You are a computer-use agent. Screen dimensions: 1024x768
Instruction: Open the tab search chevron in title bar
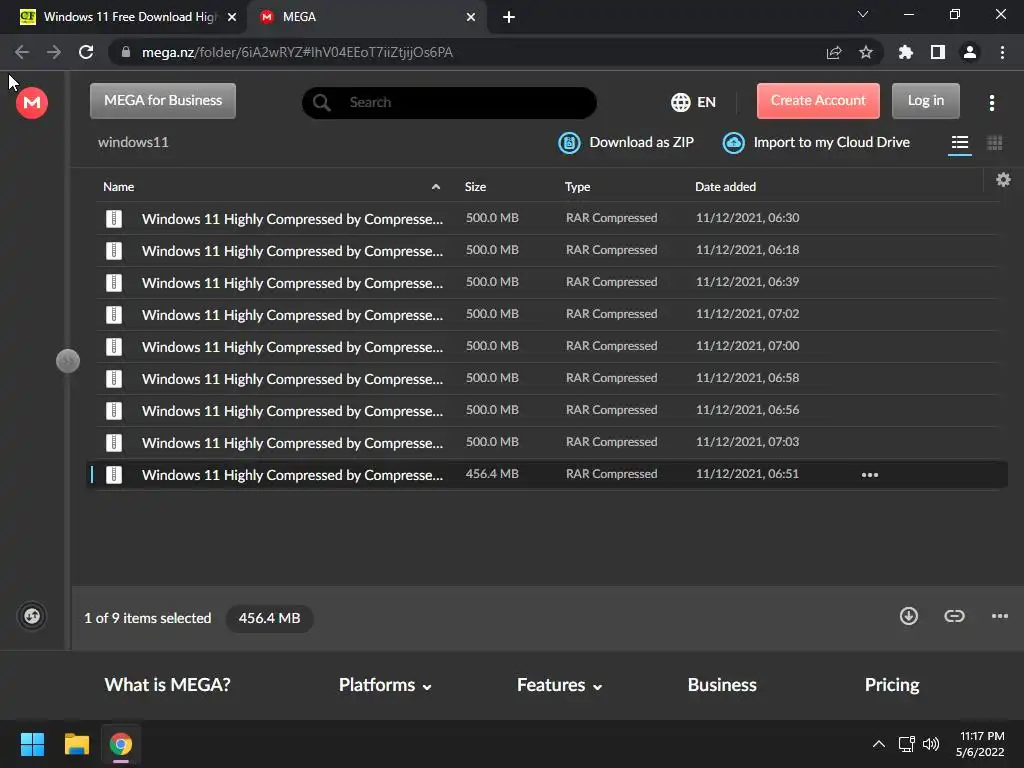pos(863,14)
